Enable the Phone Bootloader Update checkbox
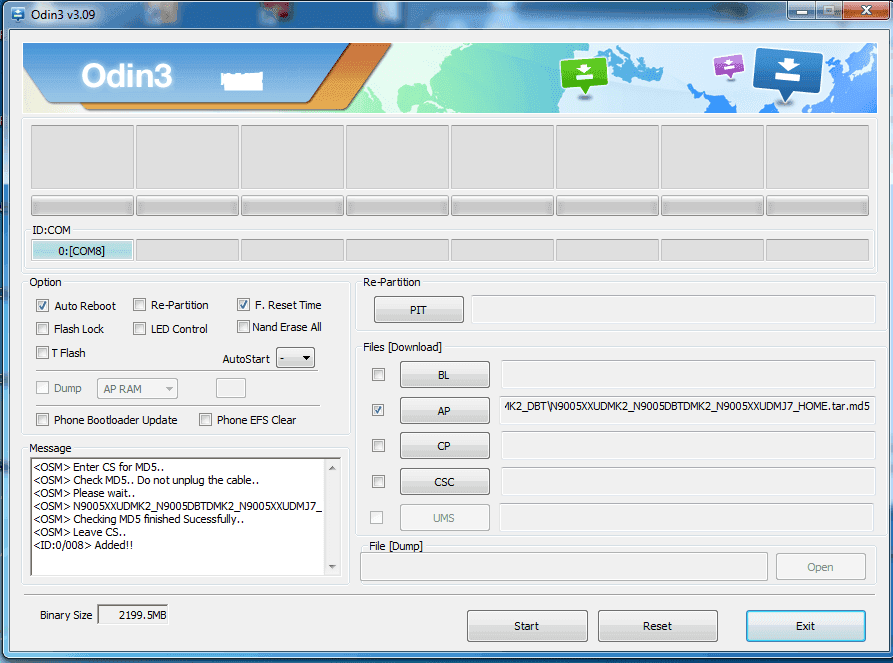 pos(42,420)
